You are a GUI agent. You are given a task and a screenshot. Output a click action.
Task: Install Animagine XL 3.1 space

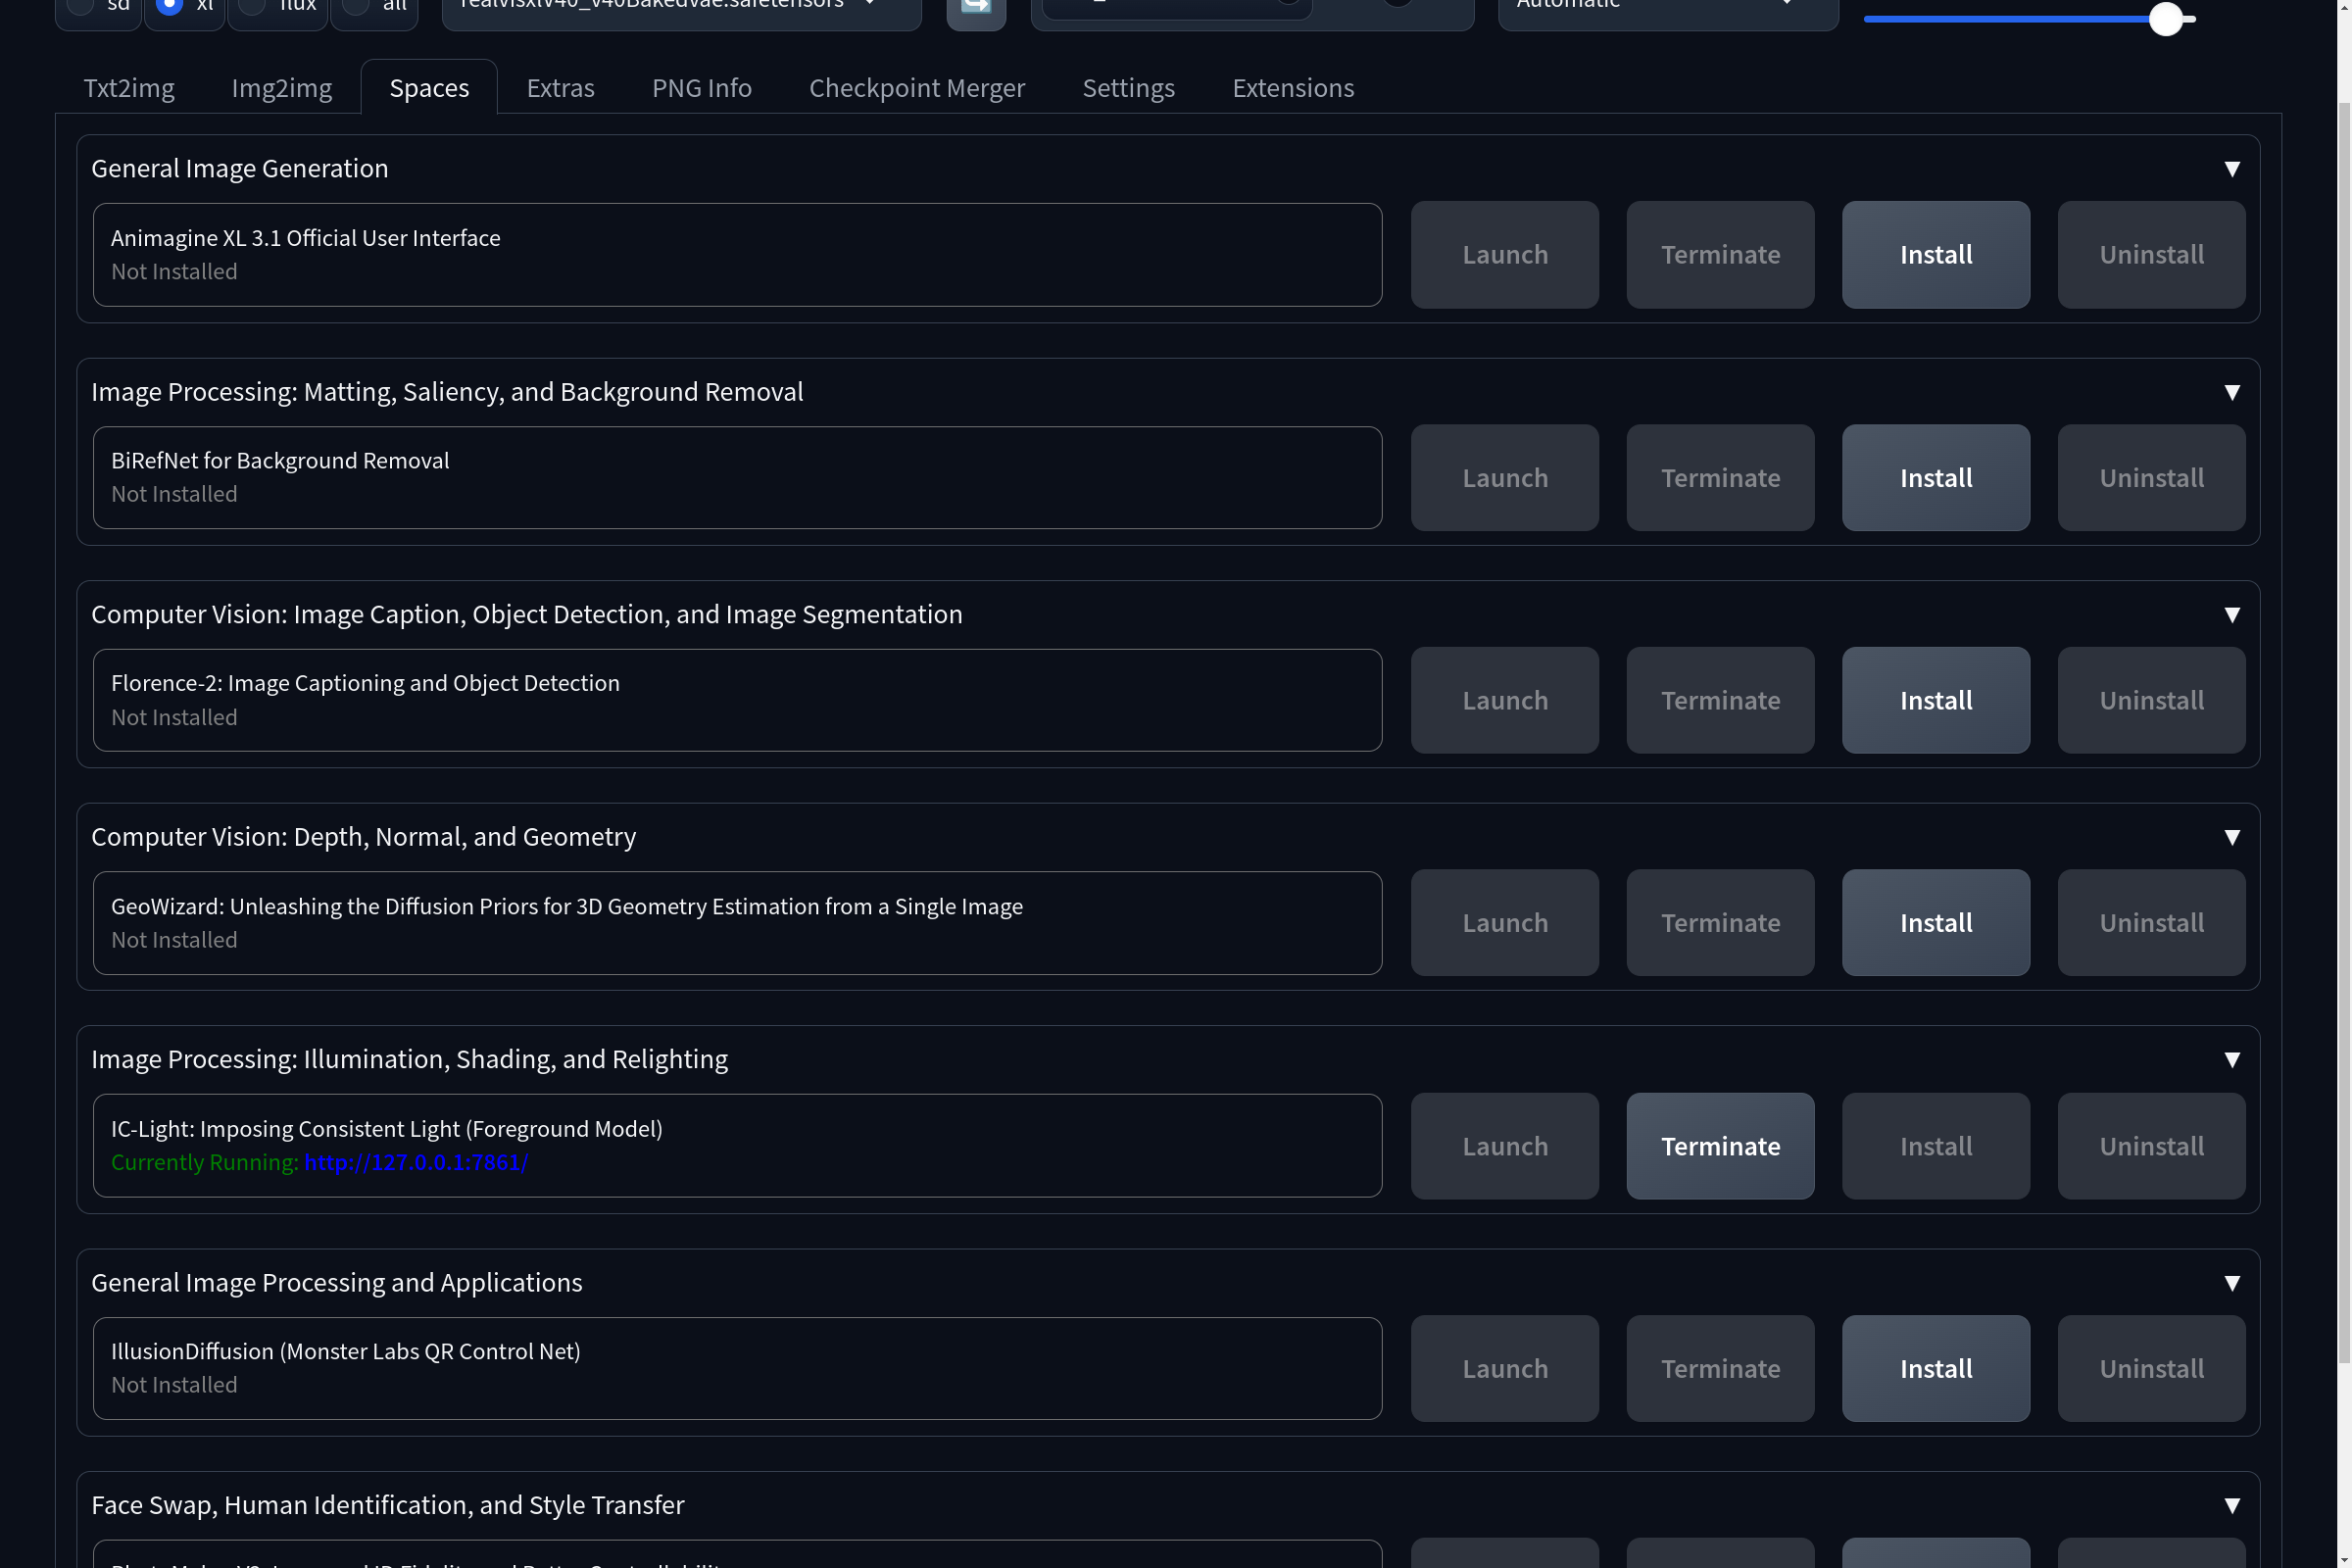[x=1935, y=255]
